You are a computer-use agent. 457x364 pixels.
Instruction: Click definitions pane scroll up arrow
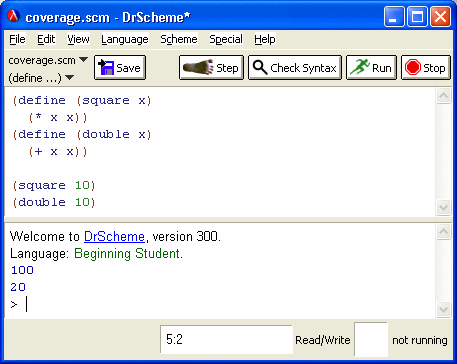(443, 96)
